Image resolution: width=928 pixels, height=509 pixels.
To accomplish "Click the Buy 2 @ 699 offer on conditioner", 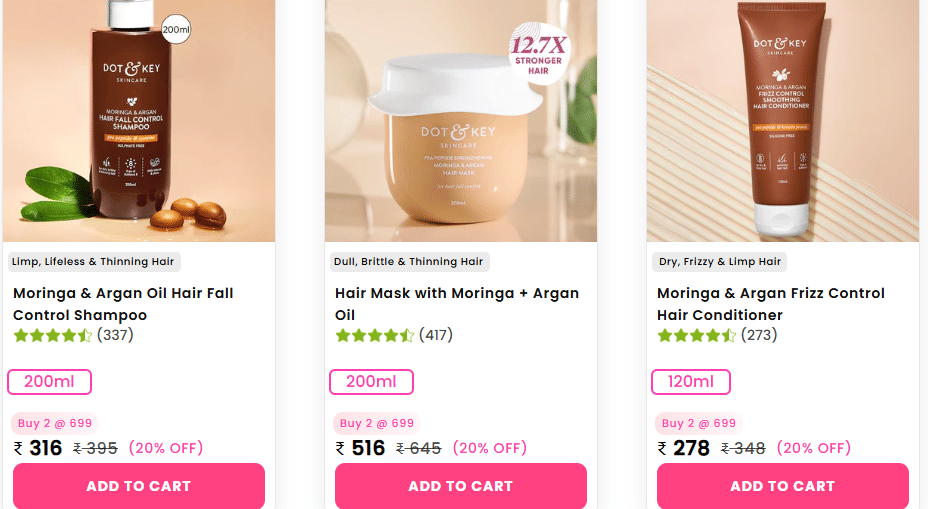I will click(x=698, y=423).
